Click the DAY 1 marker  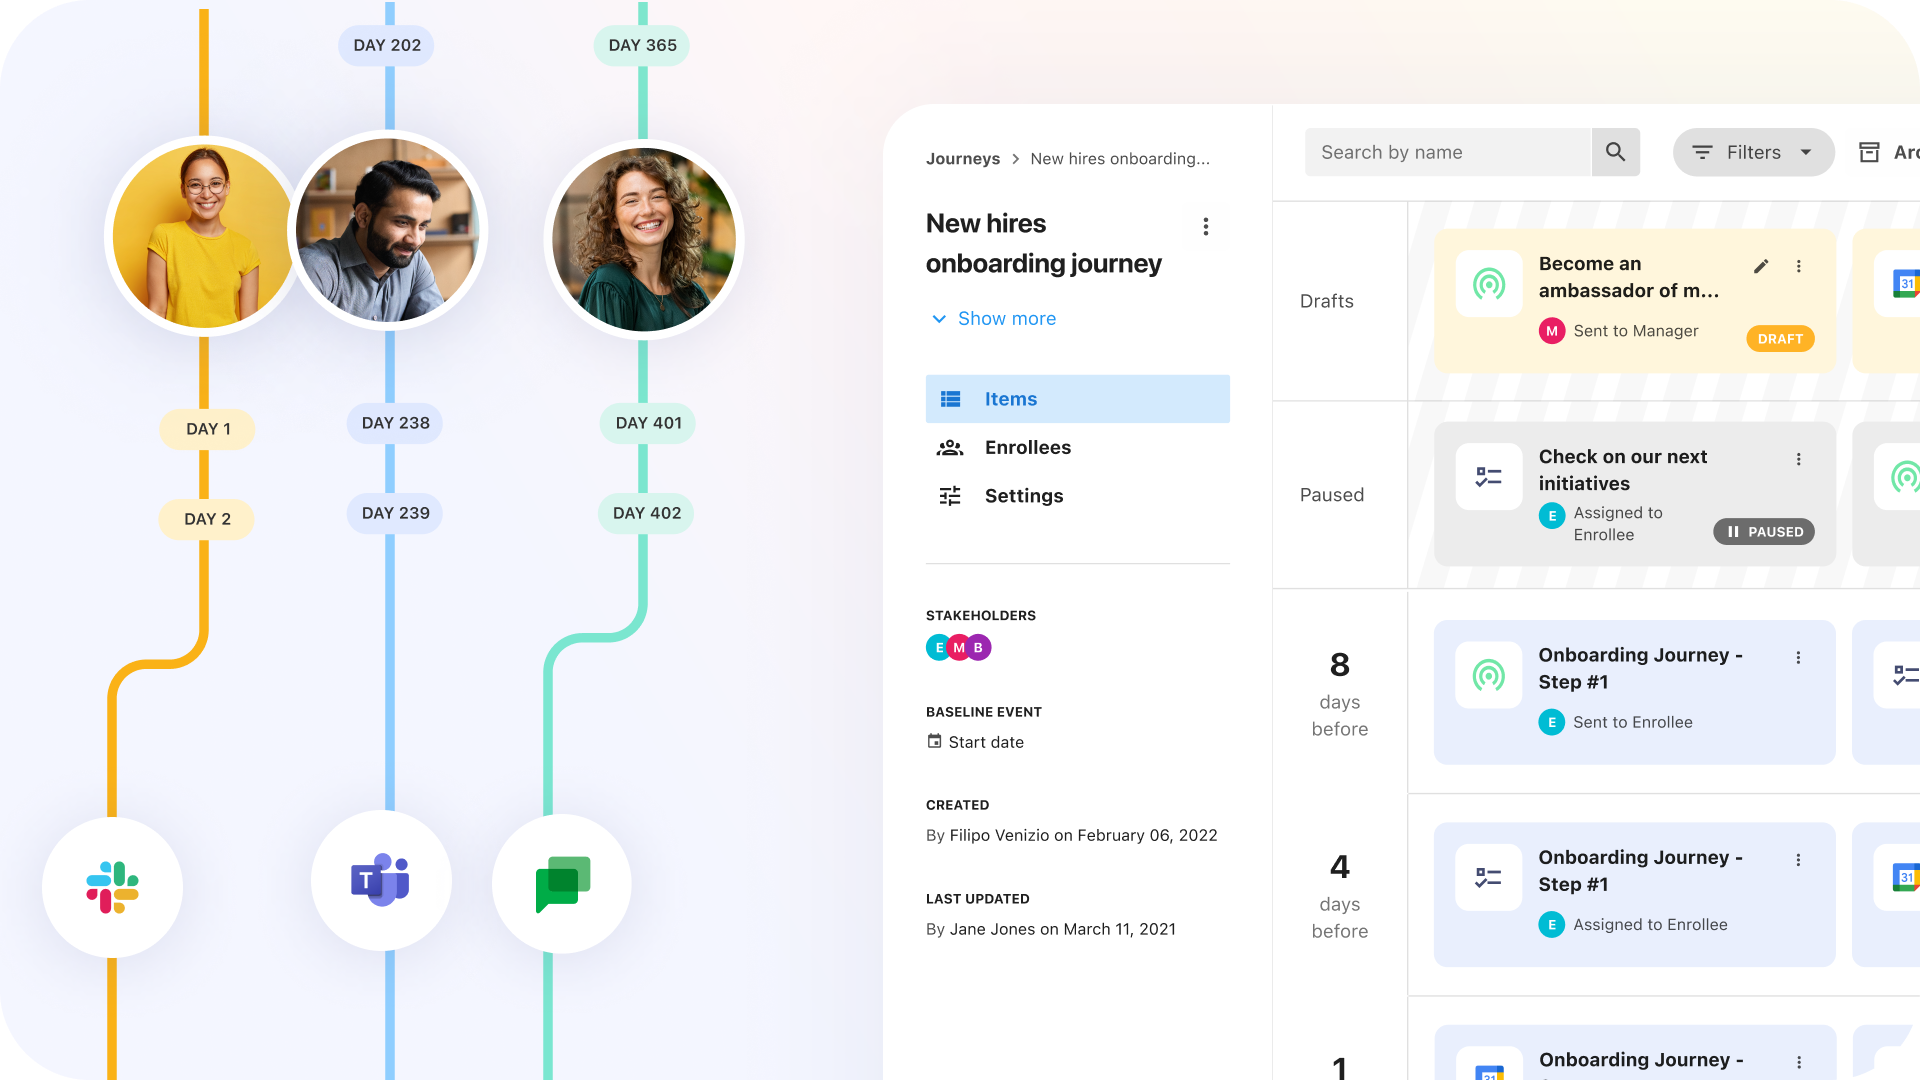pyautogui.click(x=208, y=429)
